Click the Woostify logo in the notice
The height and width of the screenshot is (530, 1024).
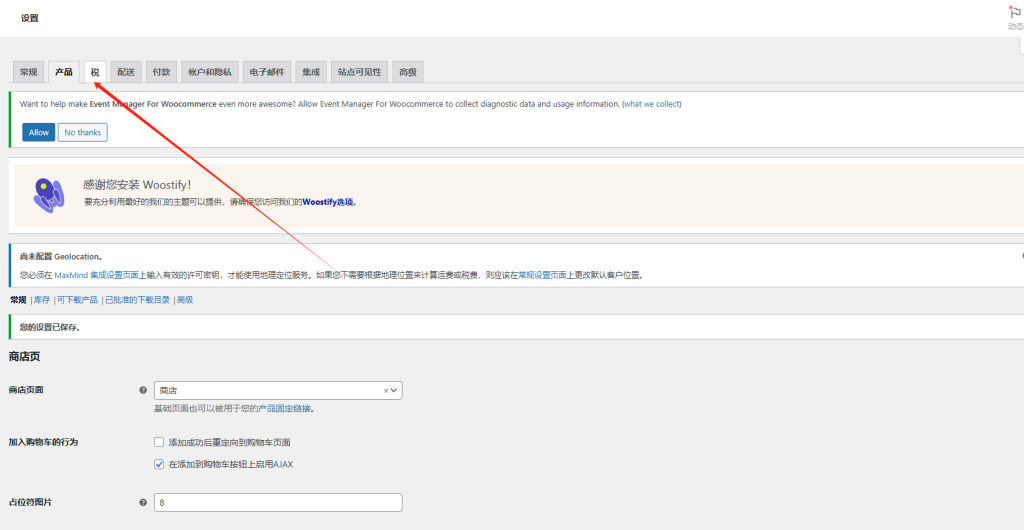[x=48, y=194]
